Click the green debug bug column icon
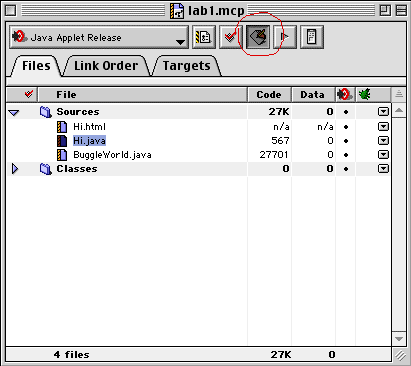The width and height of the screenshot is (411, 366). [364, 95]
